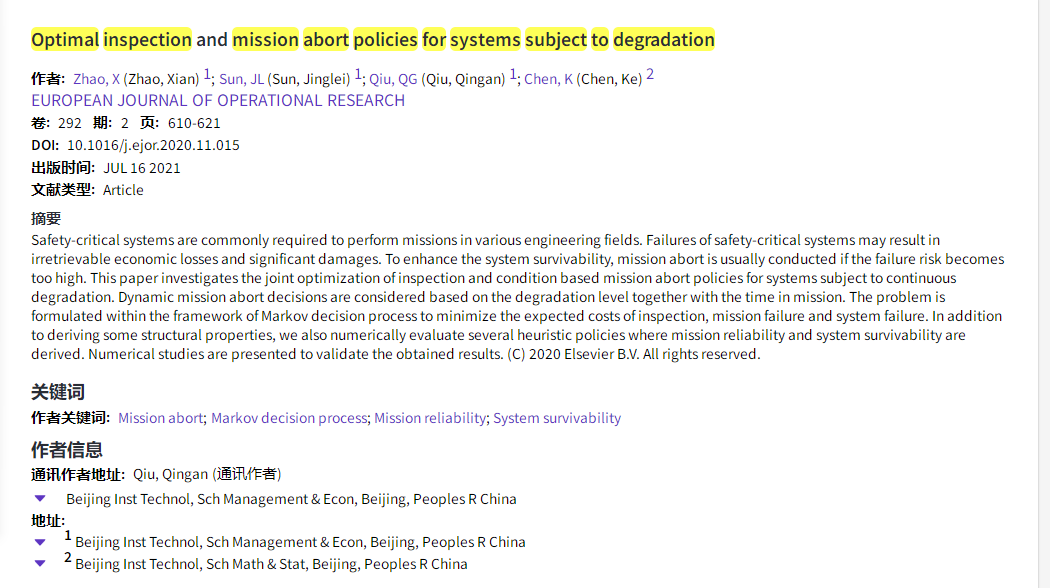Click the Mission abort keyword
The width and height of the screenshot is (1050, 588).
click(161, 418)
